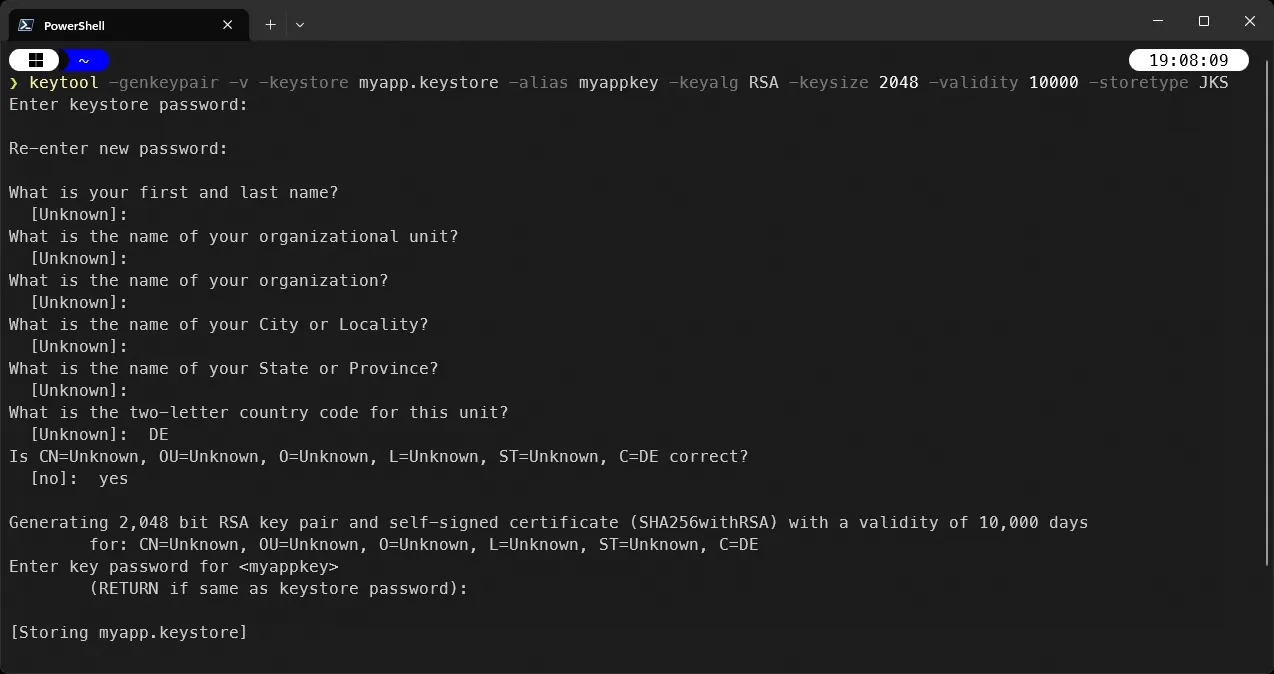Click the myappkey alias in the command
This screenshot has width=1274, height=674.
pyautogui.click(x=618, y=82)
